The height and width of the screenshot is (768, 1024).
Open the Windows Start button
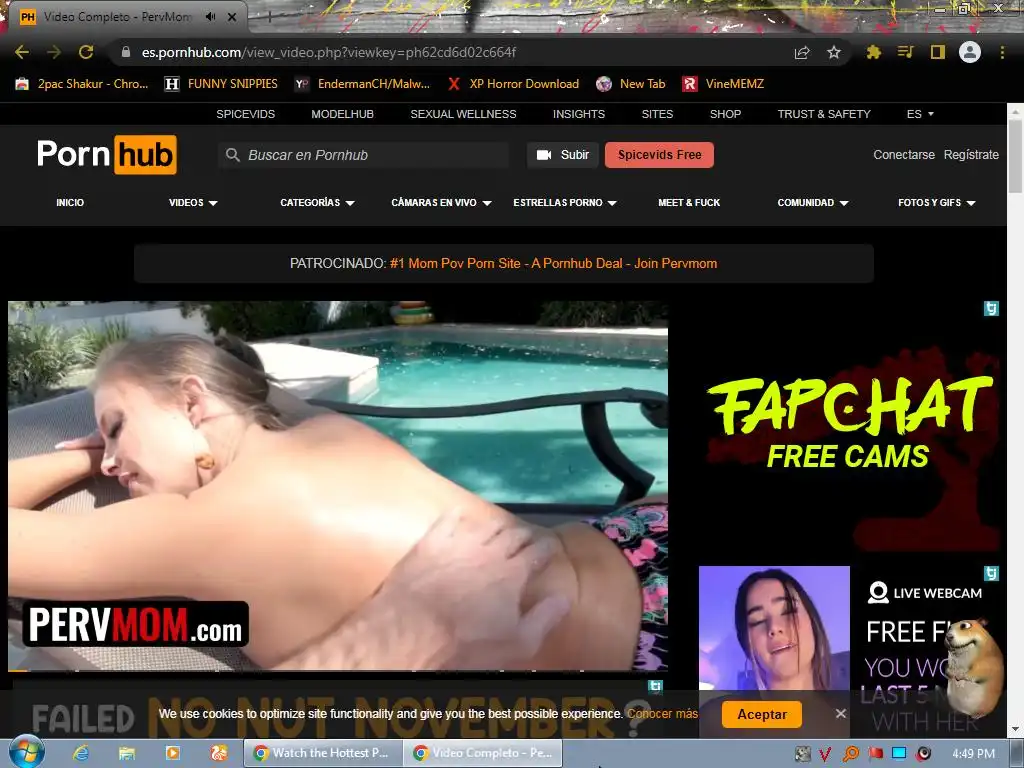[x=26, y=753]
